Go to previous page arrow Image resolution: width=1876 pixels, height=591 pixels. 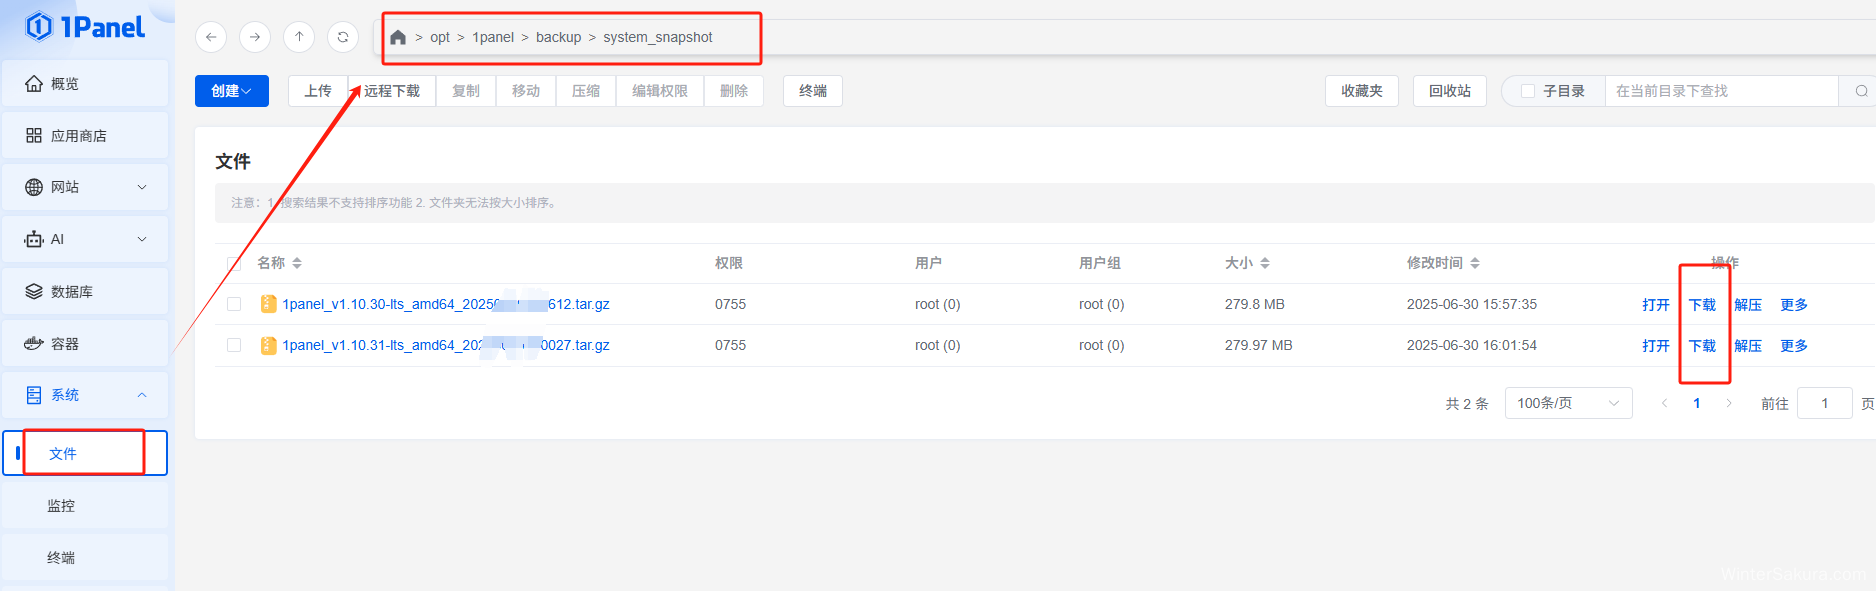(x=1665, y=403)
